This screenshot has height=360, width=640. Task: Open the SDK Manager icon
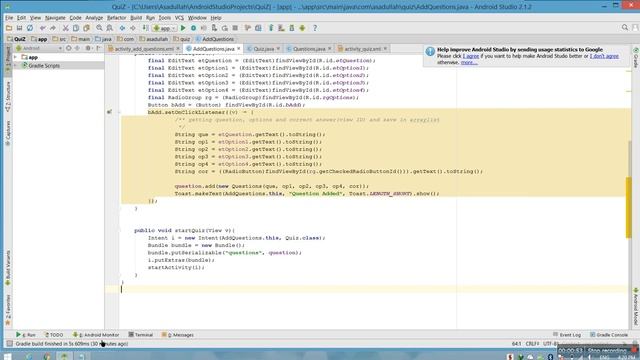click(x=292, y=28)
